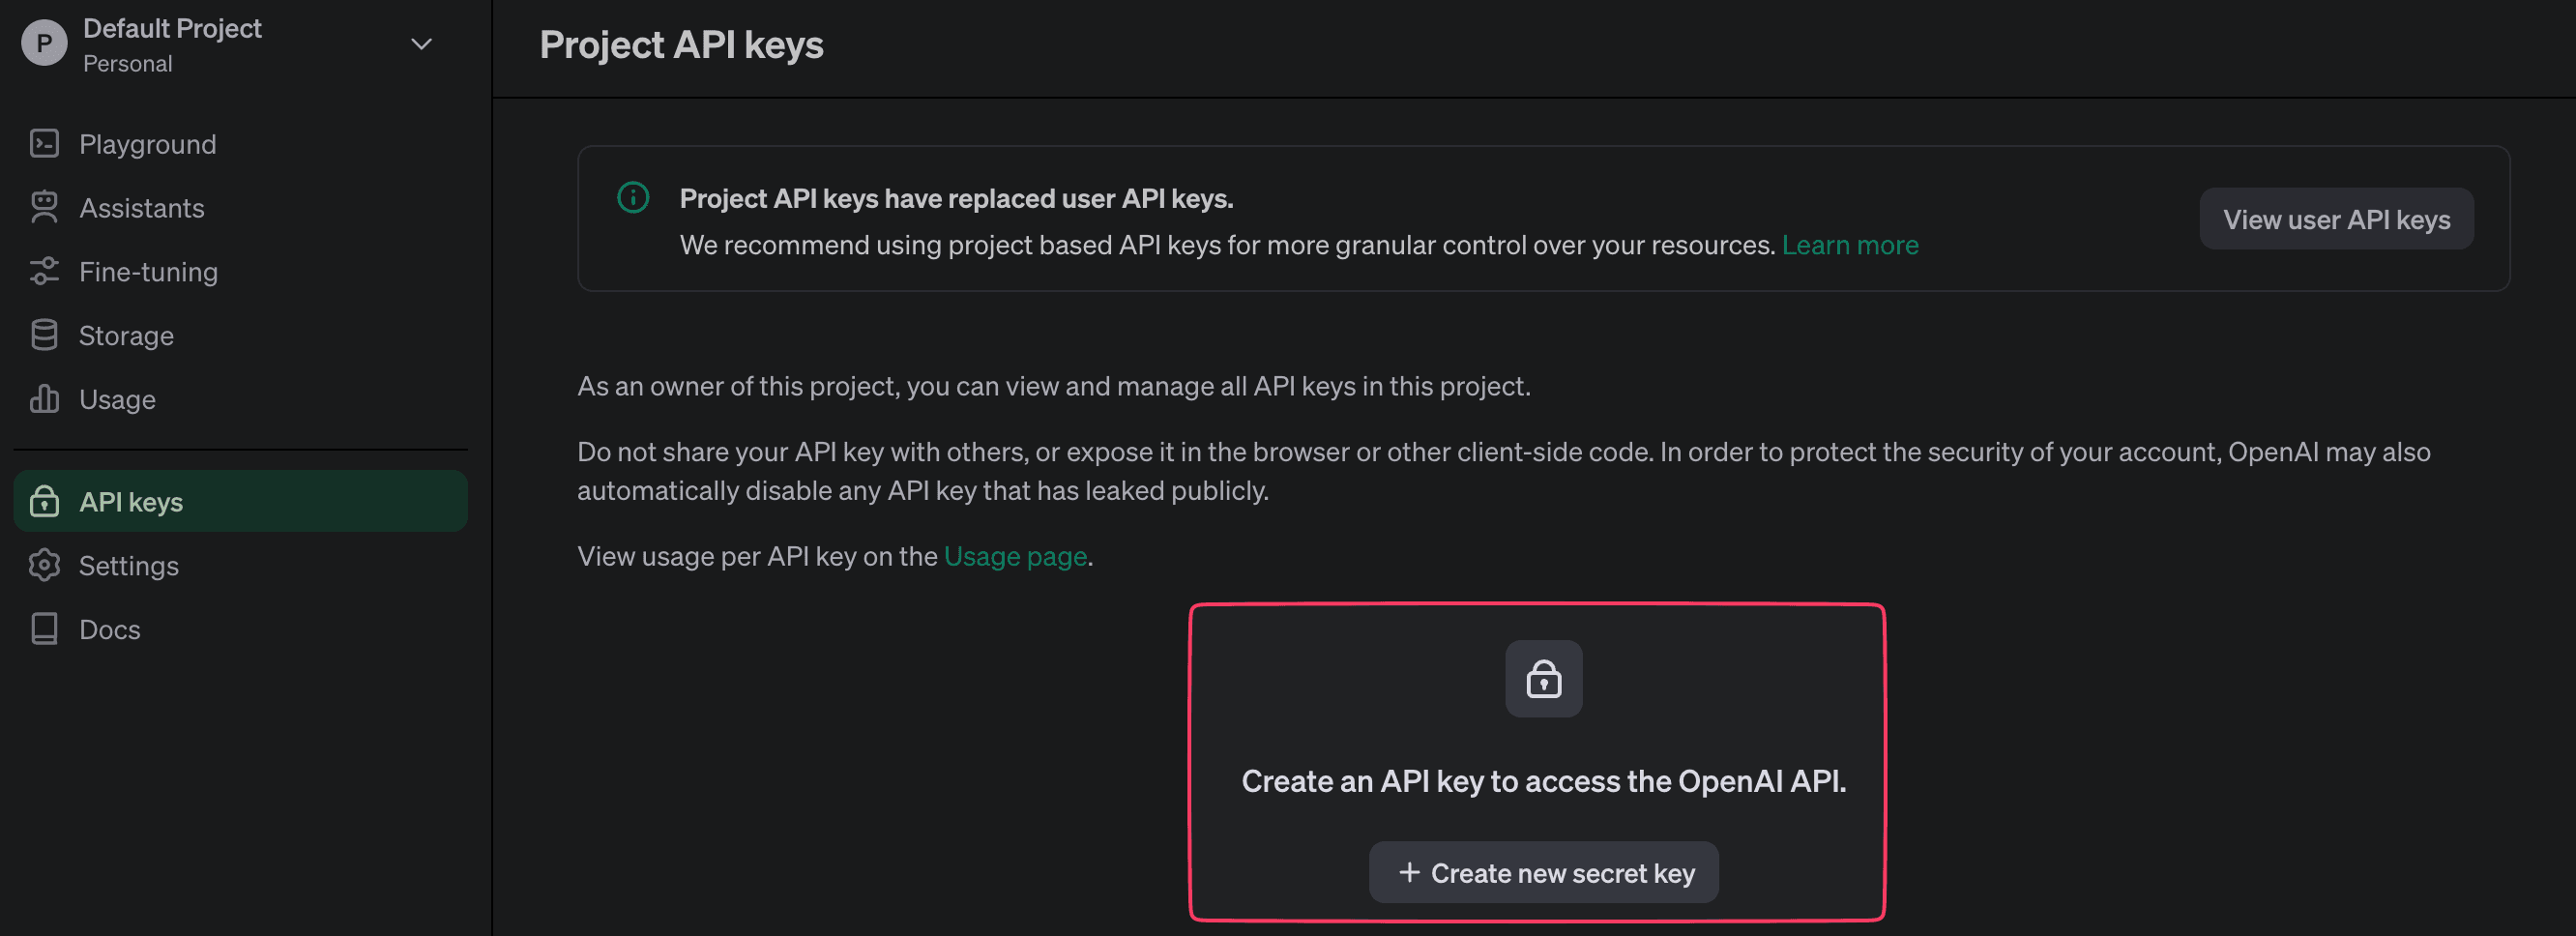The image size is (2576, 936).
Task: Open the Usage page link
Action: [1014, 556]
